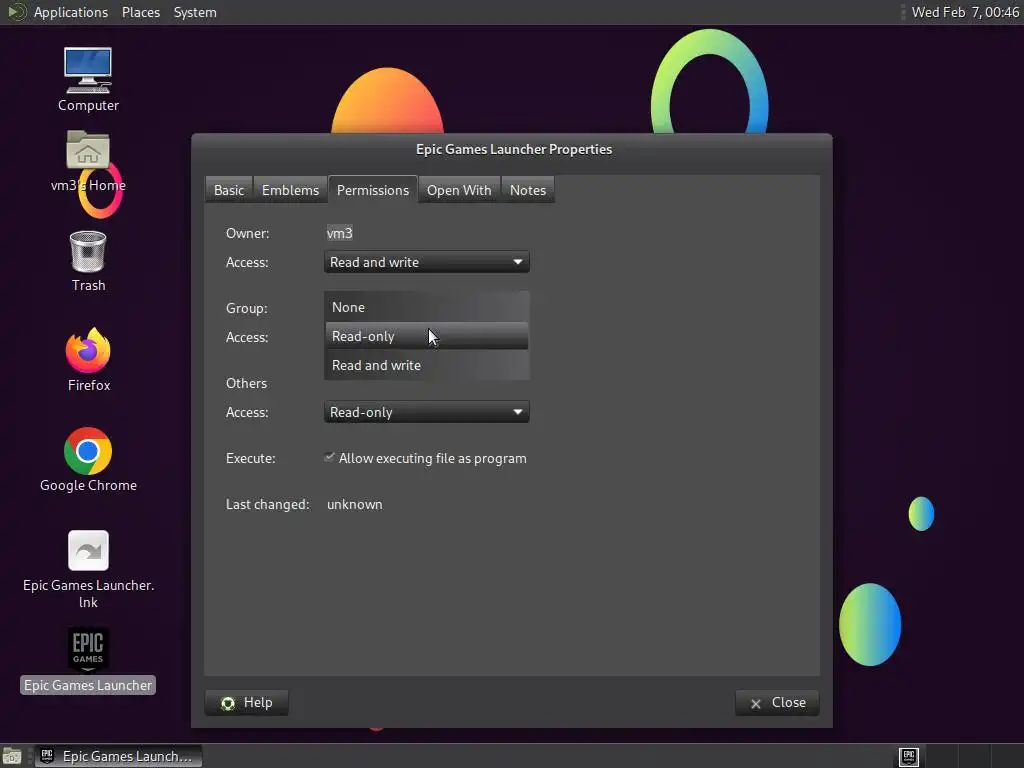The height and width of the screenshot is (768, 1024).
Task: Switch to the Open With tab
Action: coord(458,190)
